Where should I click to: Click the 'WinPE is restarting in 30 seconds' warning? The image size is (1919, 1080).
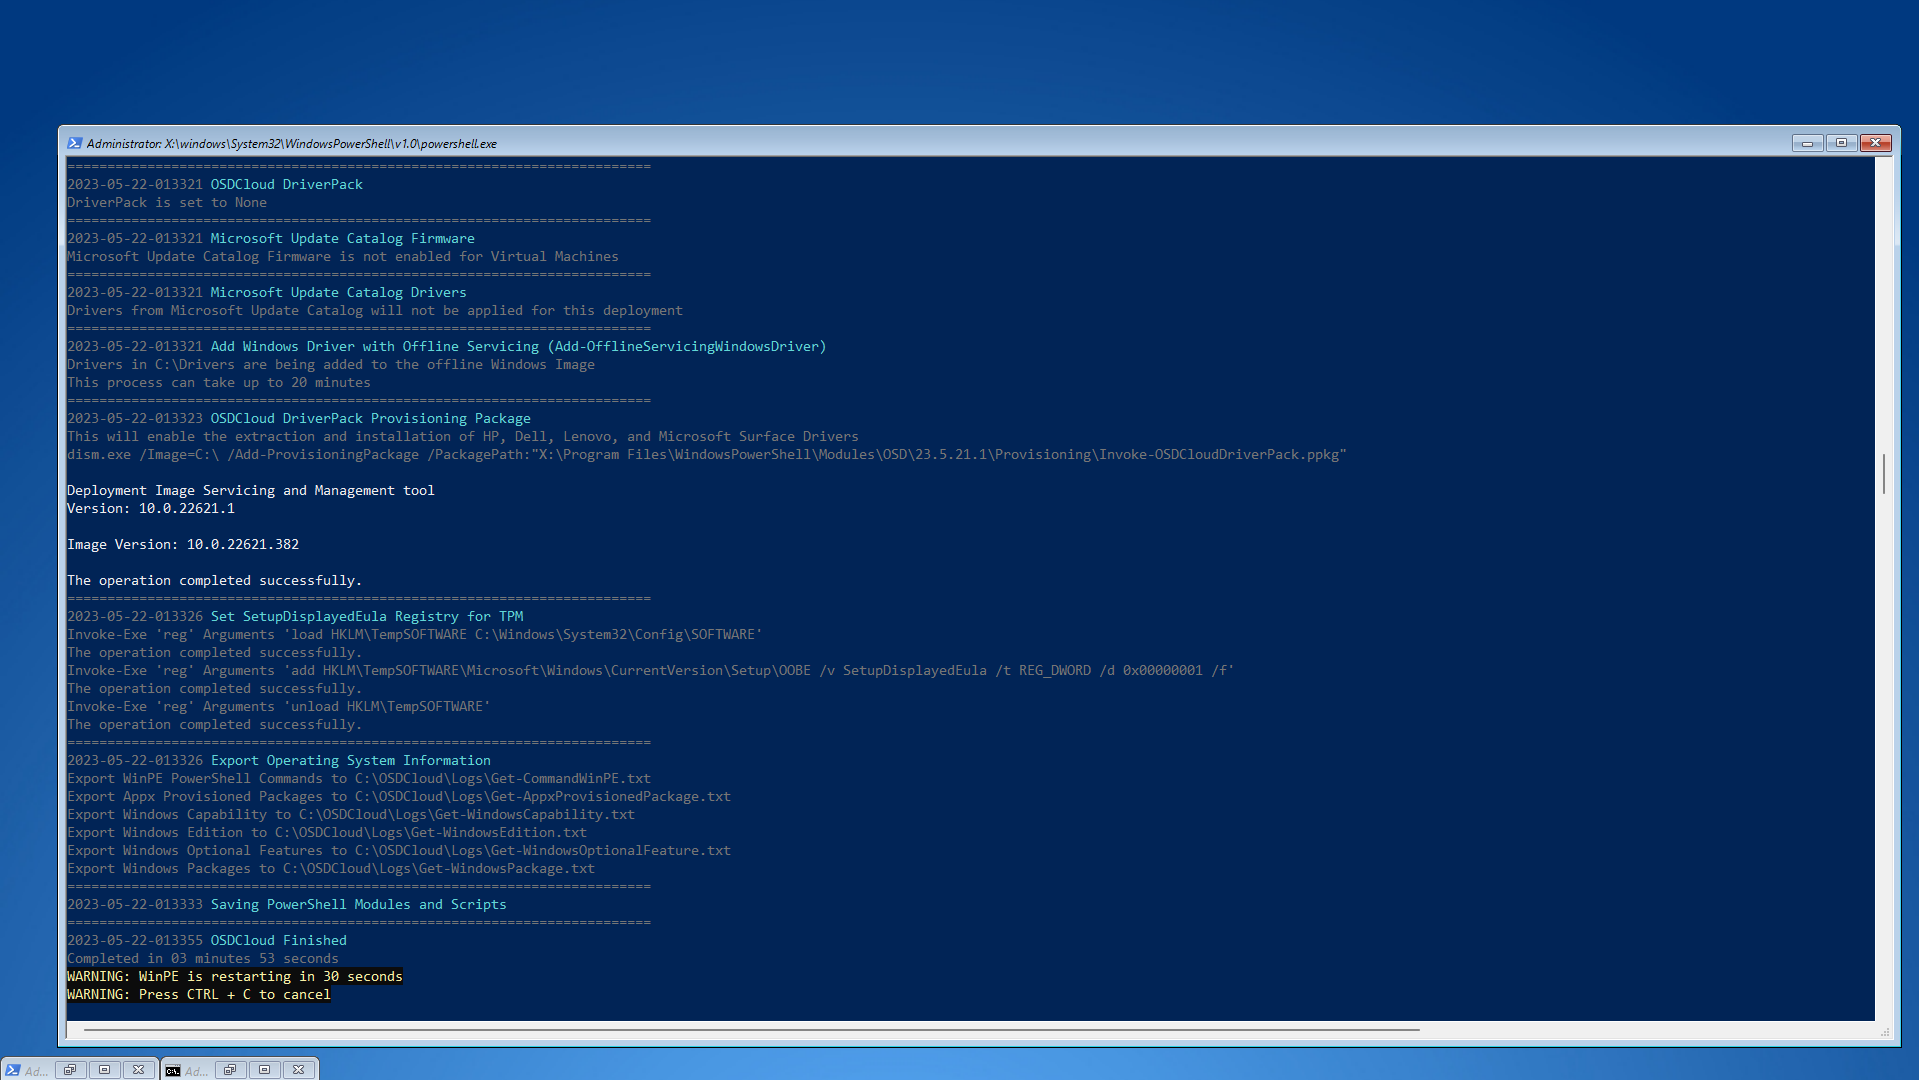point(234,976)
